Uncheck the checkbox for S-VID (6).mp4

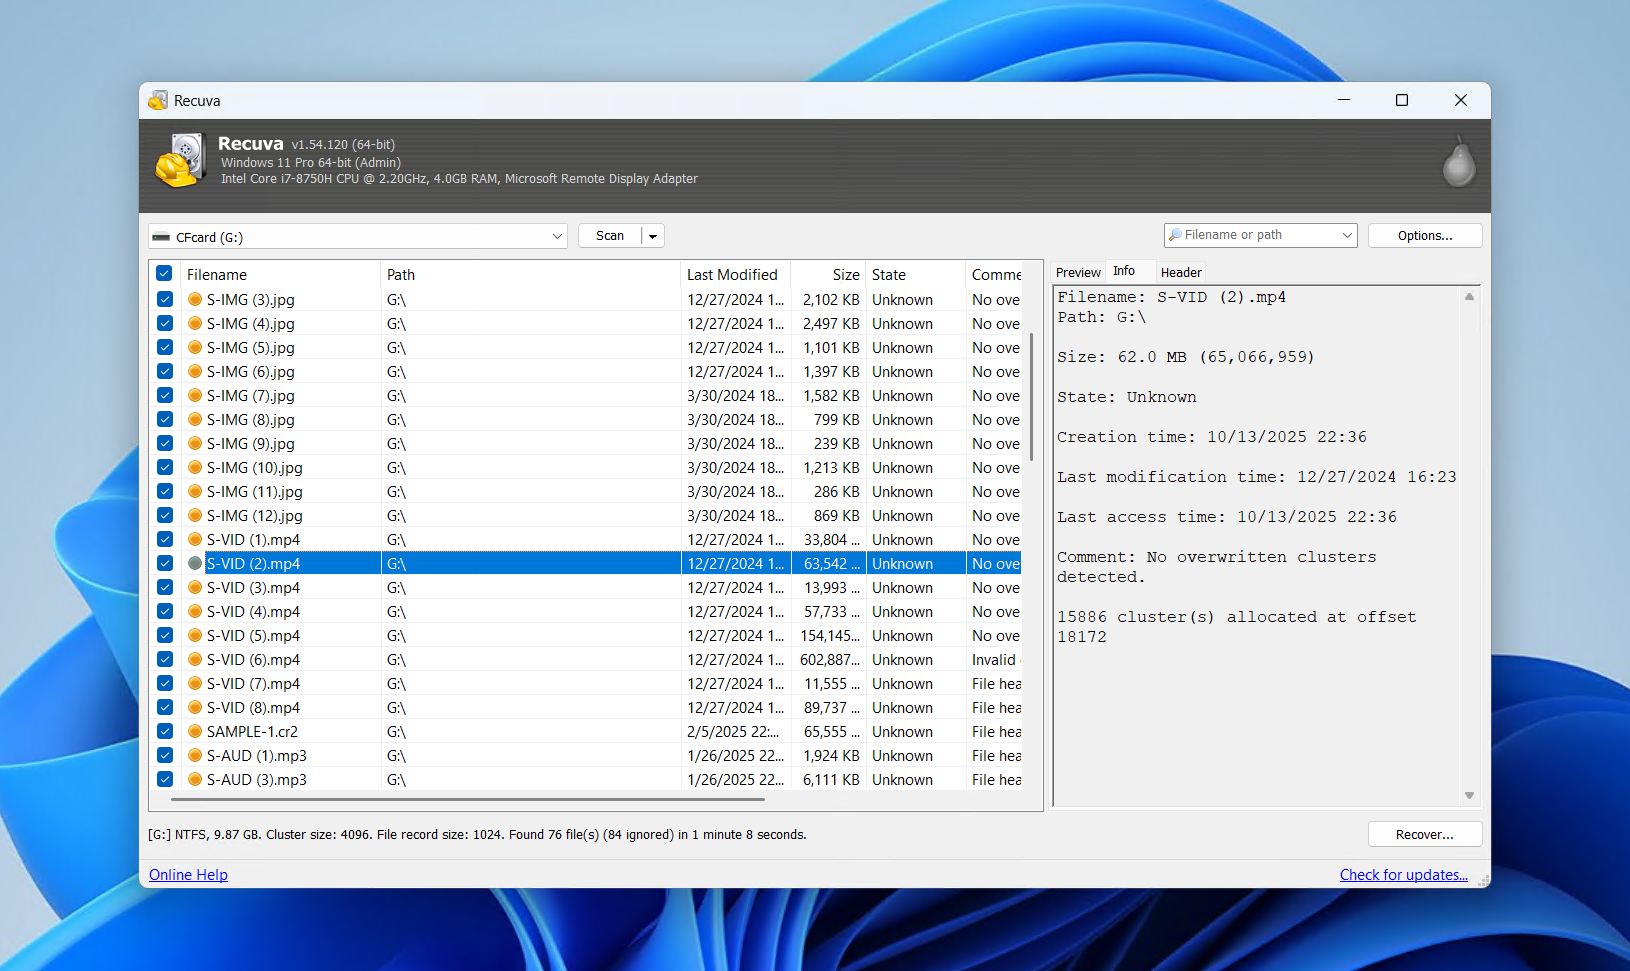click(x=164, y=658)
